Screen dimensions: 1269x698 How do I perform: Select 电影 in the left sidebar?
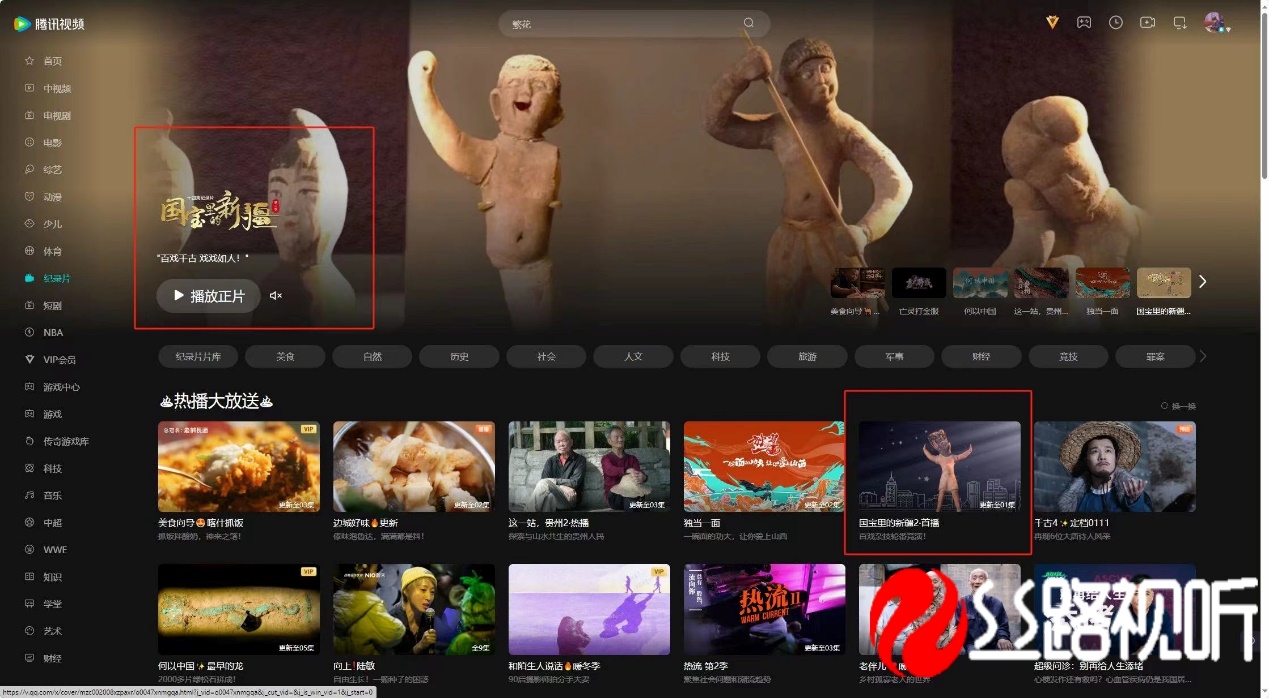52,143
